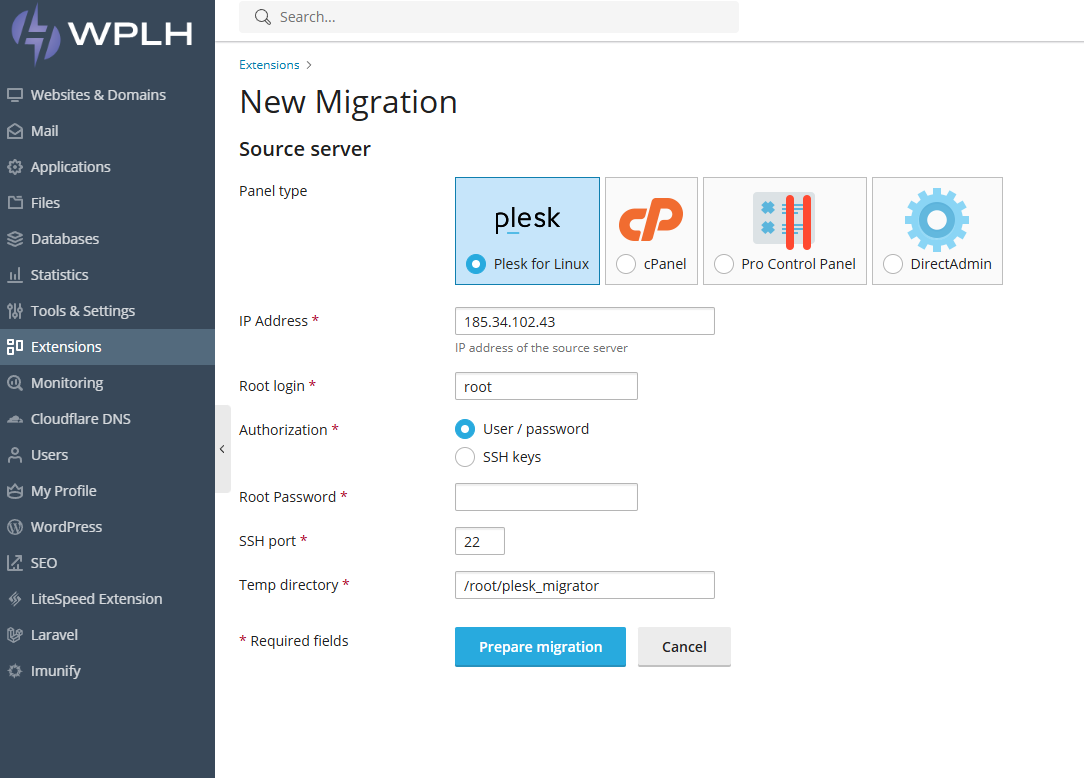Click the LiteSpeed Extension icon
1084x778 pixels.
tap(15, 598)
